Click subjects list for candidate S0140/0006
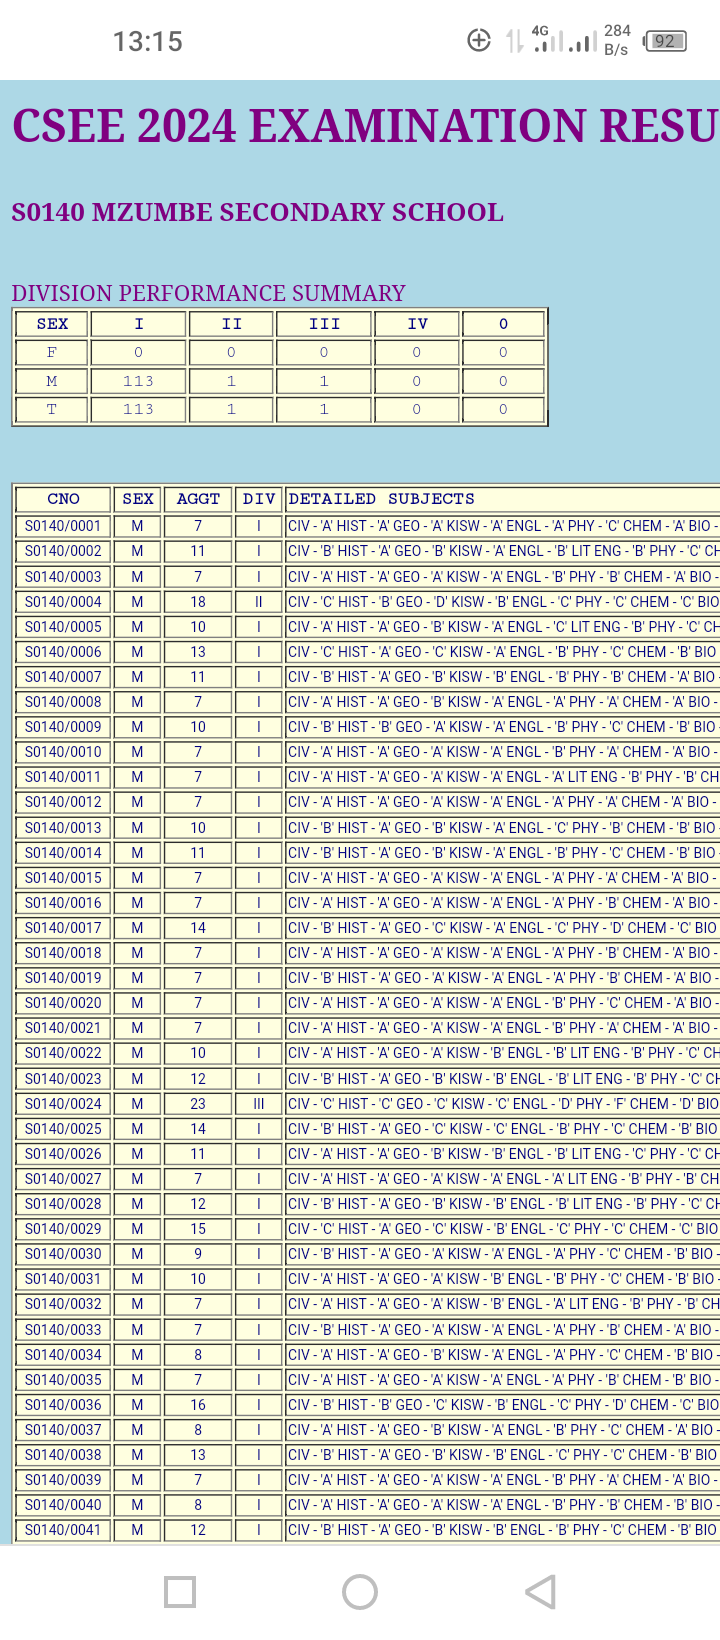The width and height of the screenshot is (720, 1640). point(502,652)
